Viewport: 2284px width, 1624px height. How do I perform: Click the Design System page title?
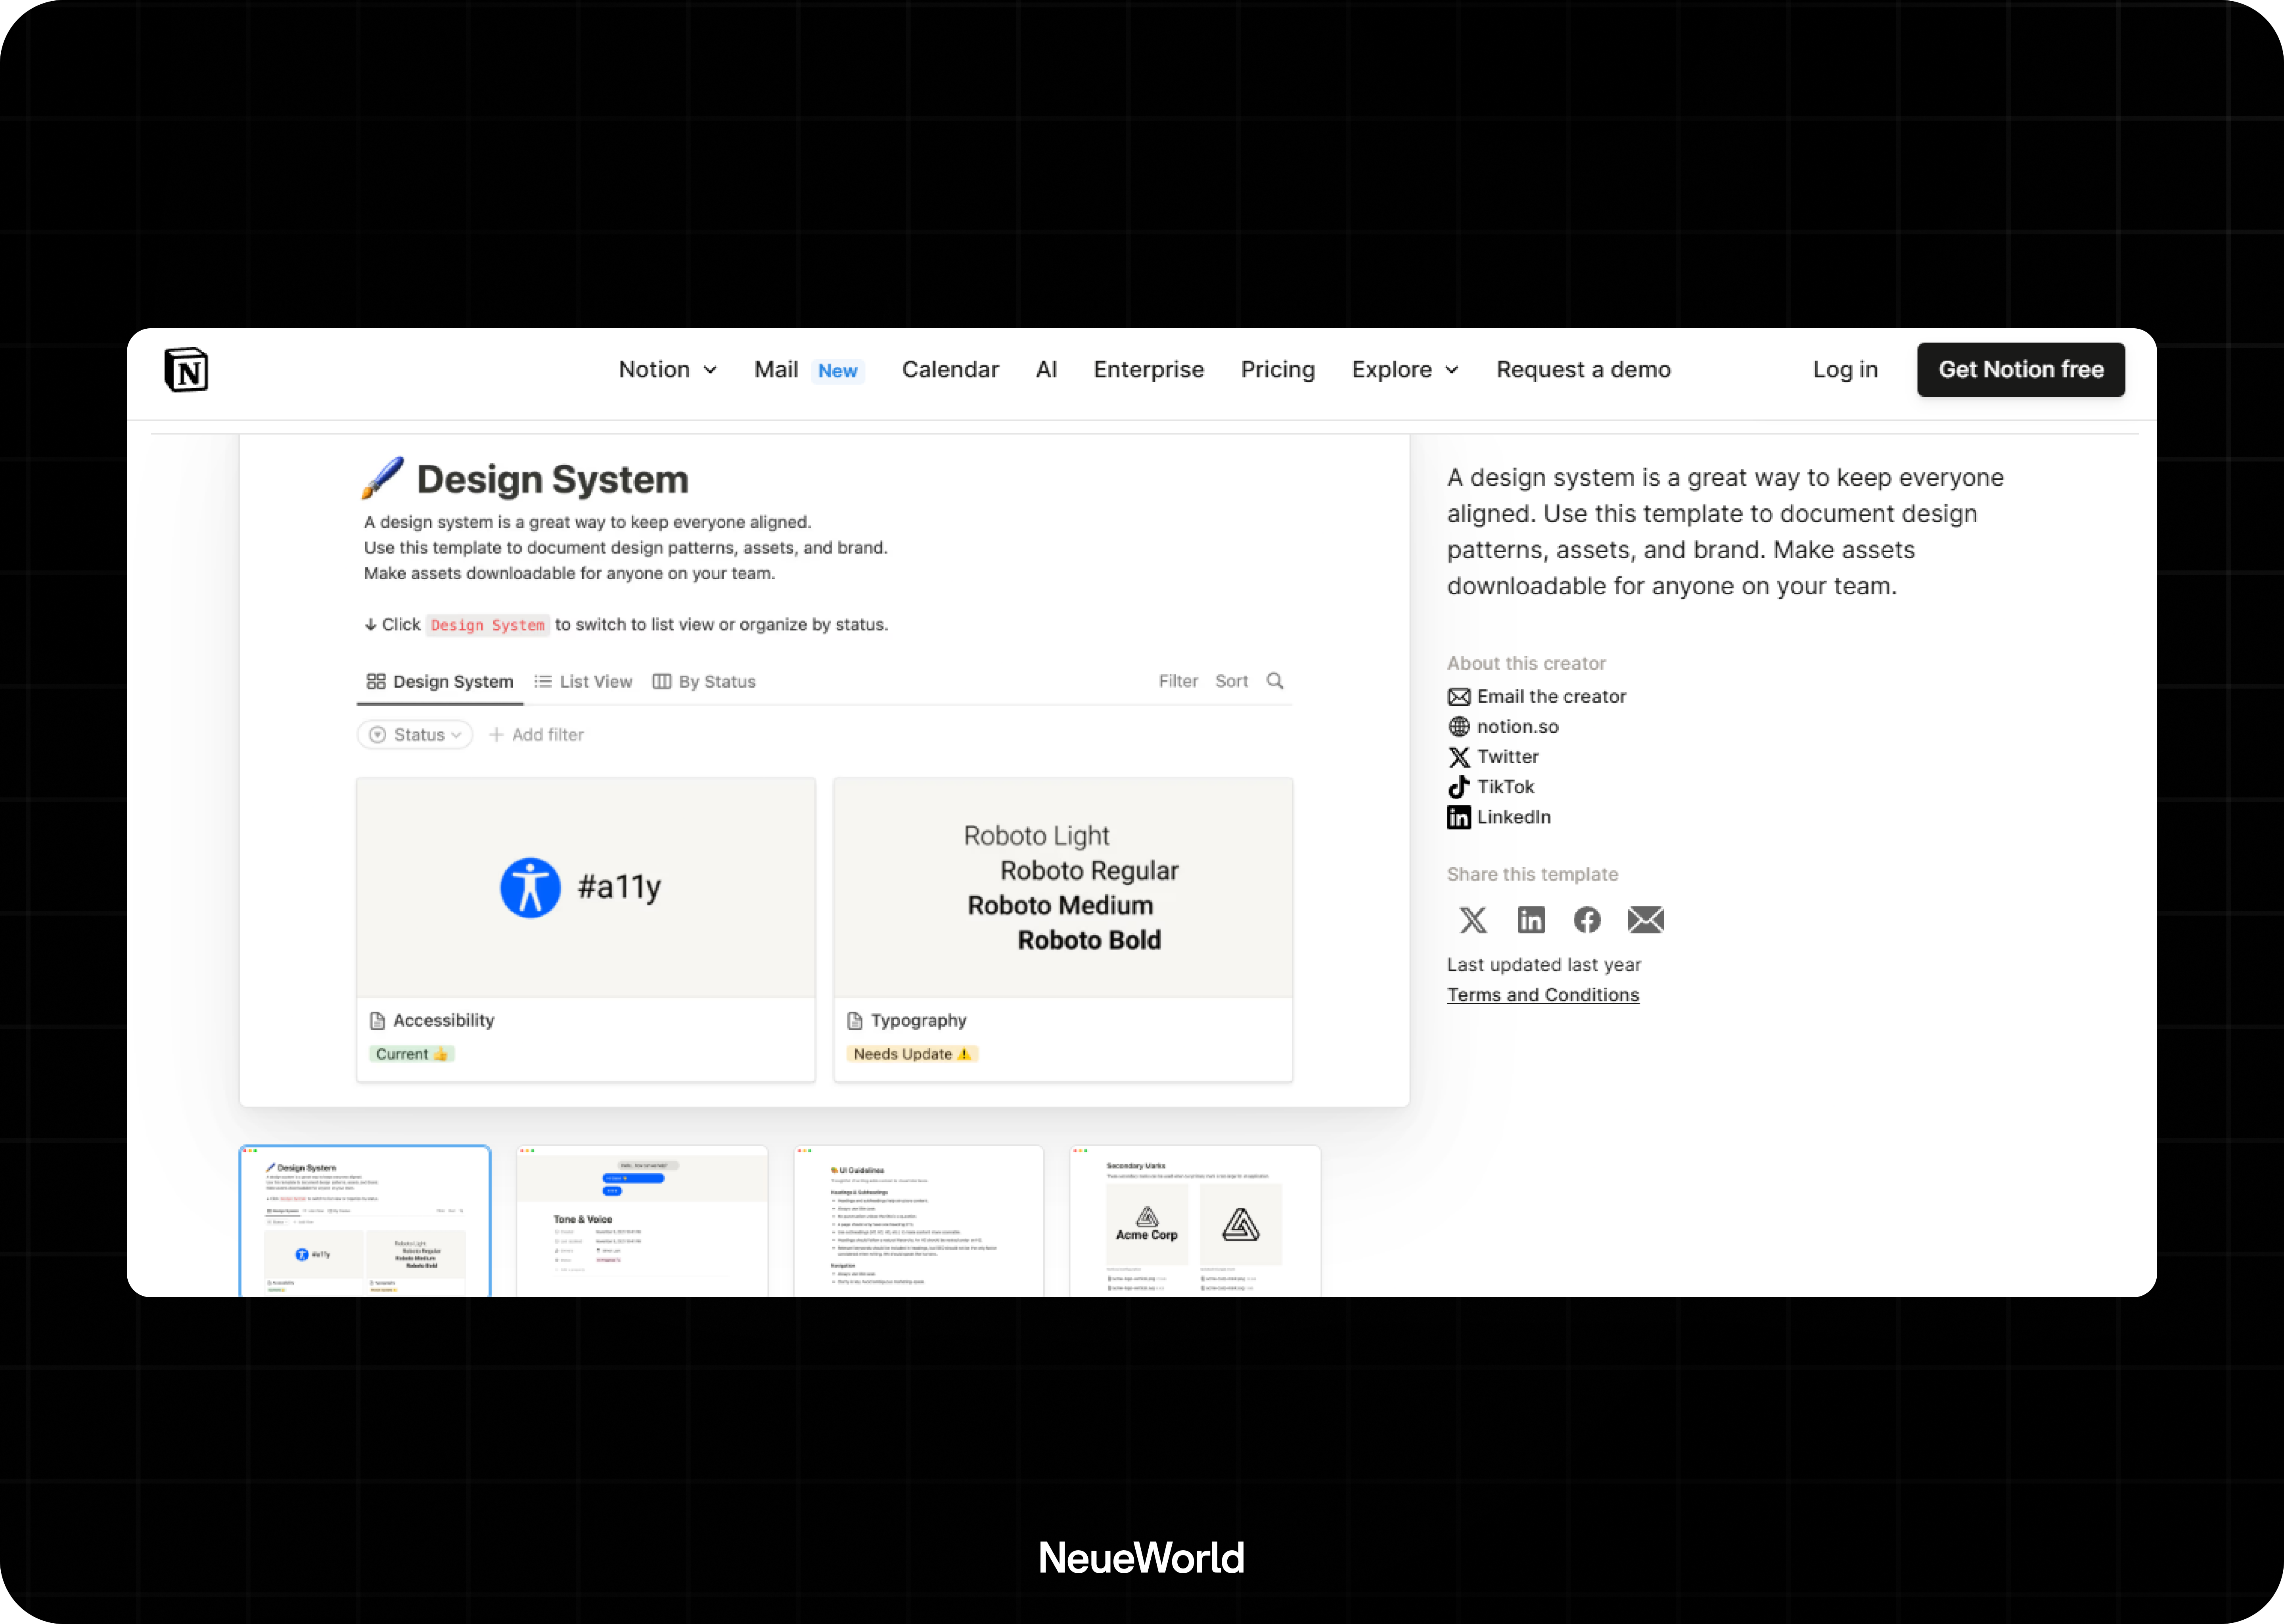[x=552, y=480]
